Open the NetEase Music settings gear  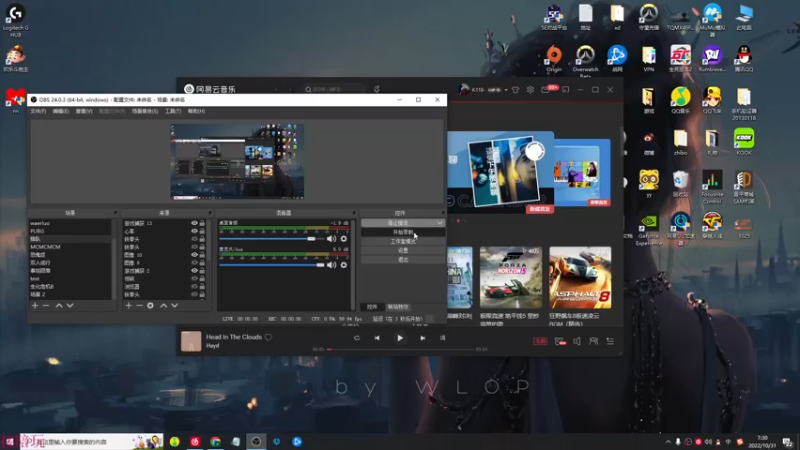(x=530, y=90)
